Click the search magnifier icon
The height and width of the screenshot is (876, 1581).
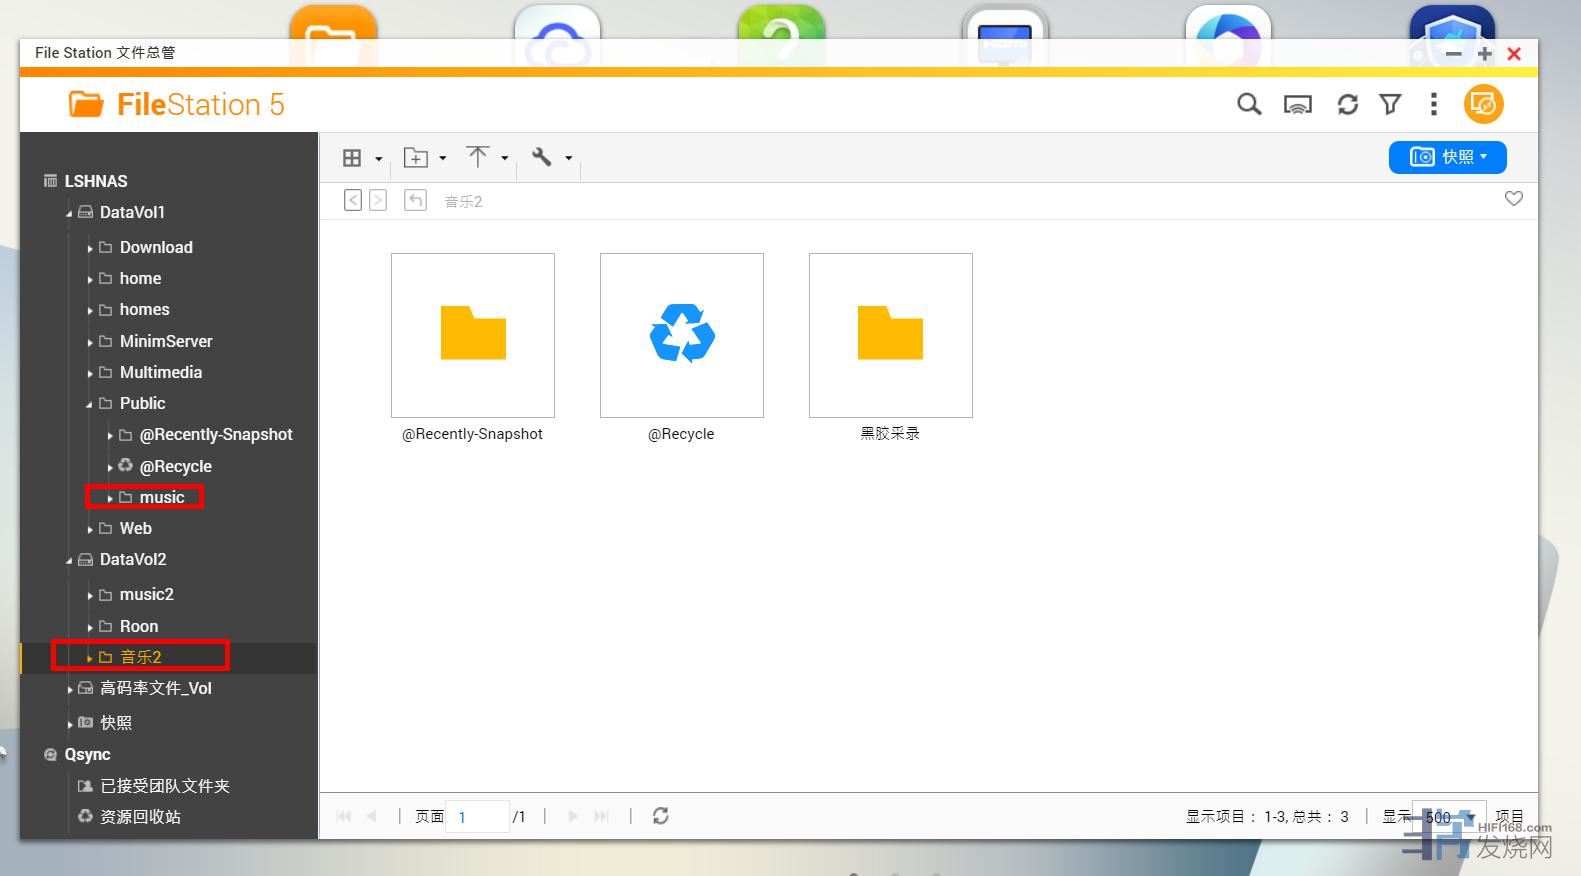click(x=1248, y=104)
